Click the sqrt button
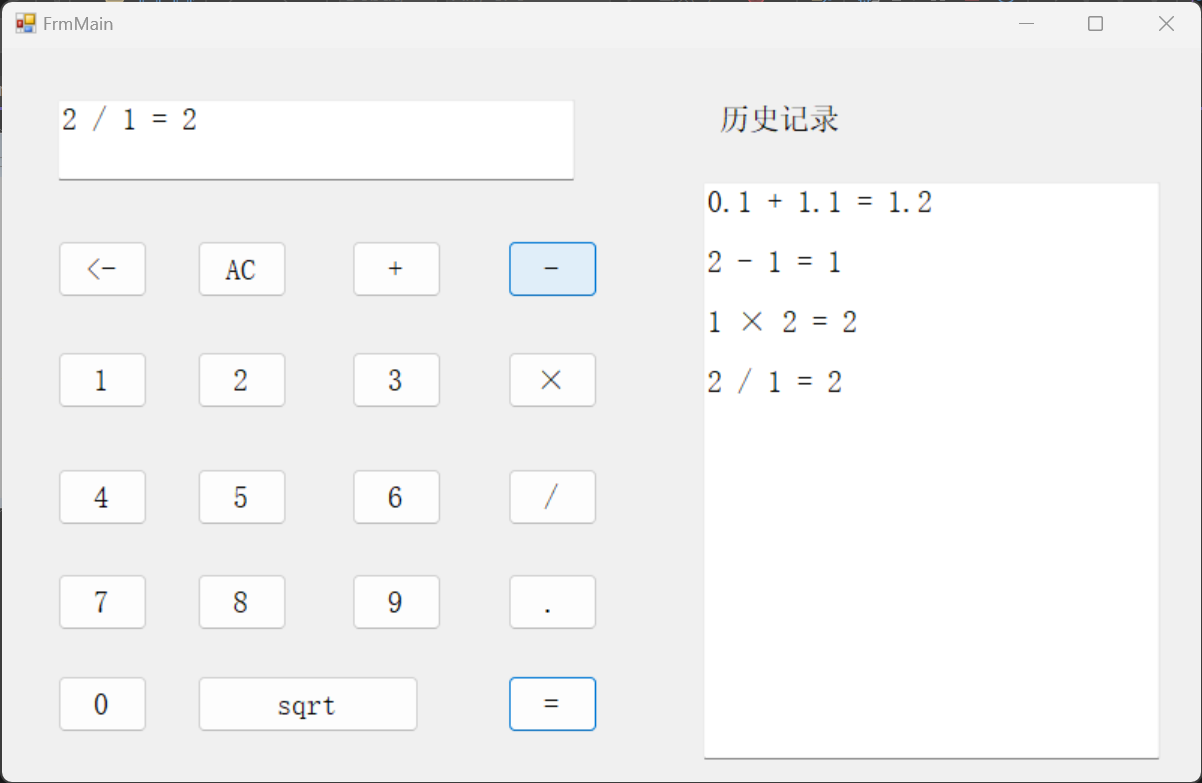This screenshot has width=1202, height=783. pos(307,704)
